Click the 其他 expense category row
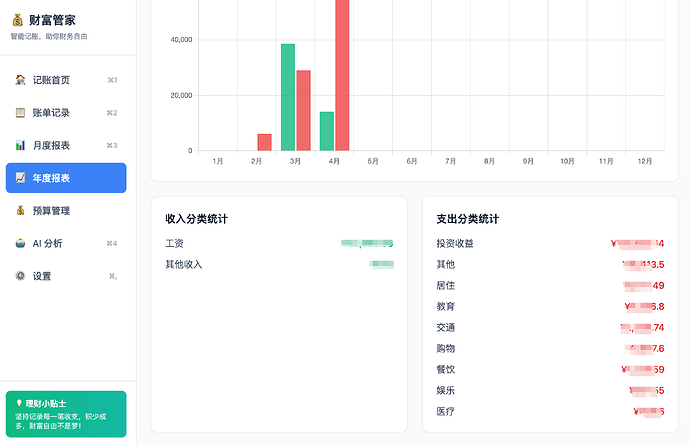Screen dimensions: 689x445 550,264
